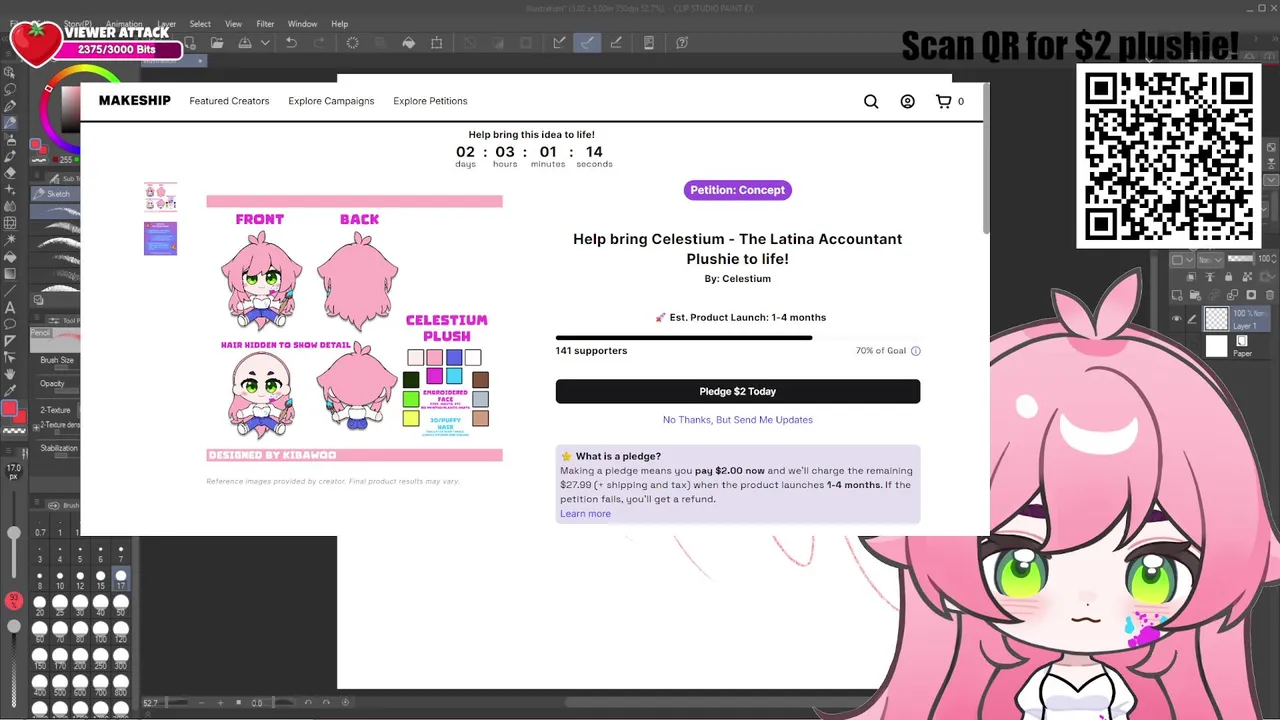Image resolution: width=1280 pixels, height=720 pixels.
Task: Open Explore Petitions link
Action: click(430, 101)
